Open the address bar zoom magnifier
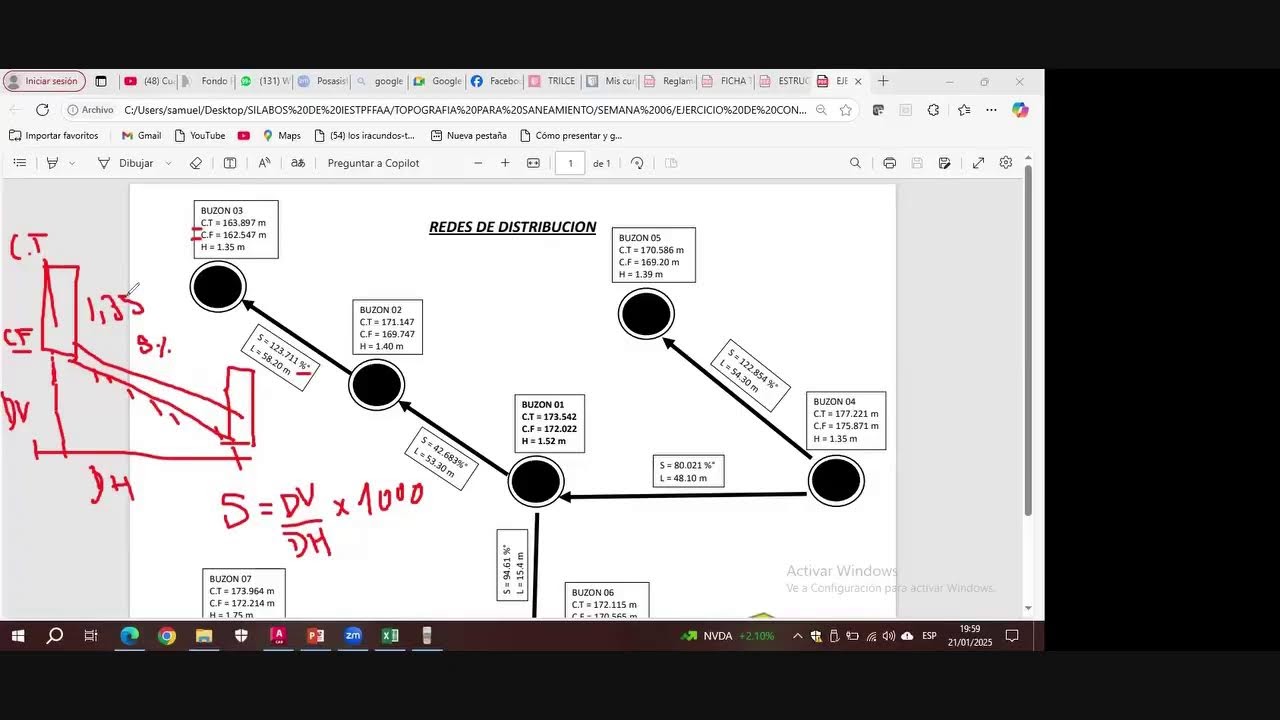 [821, 110]
